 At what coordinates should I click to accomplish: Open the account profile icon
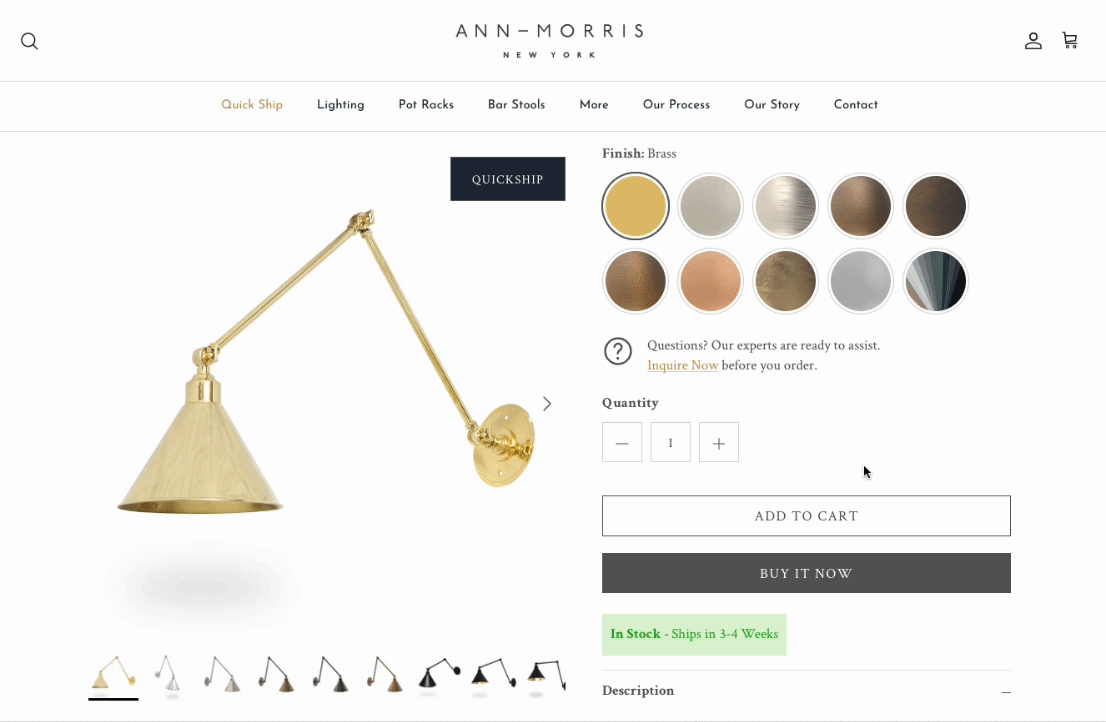[x=1033, y=41]
